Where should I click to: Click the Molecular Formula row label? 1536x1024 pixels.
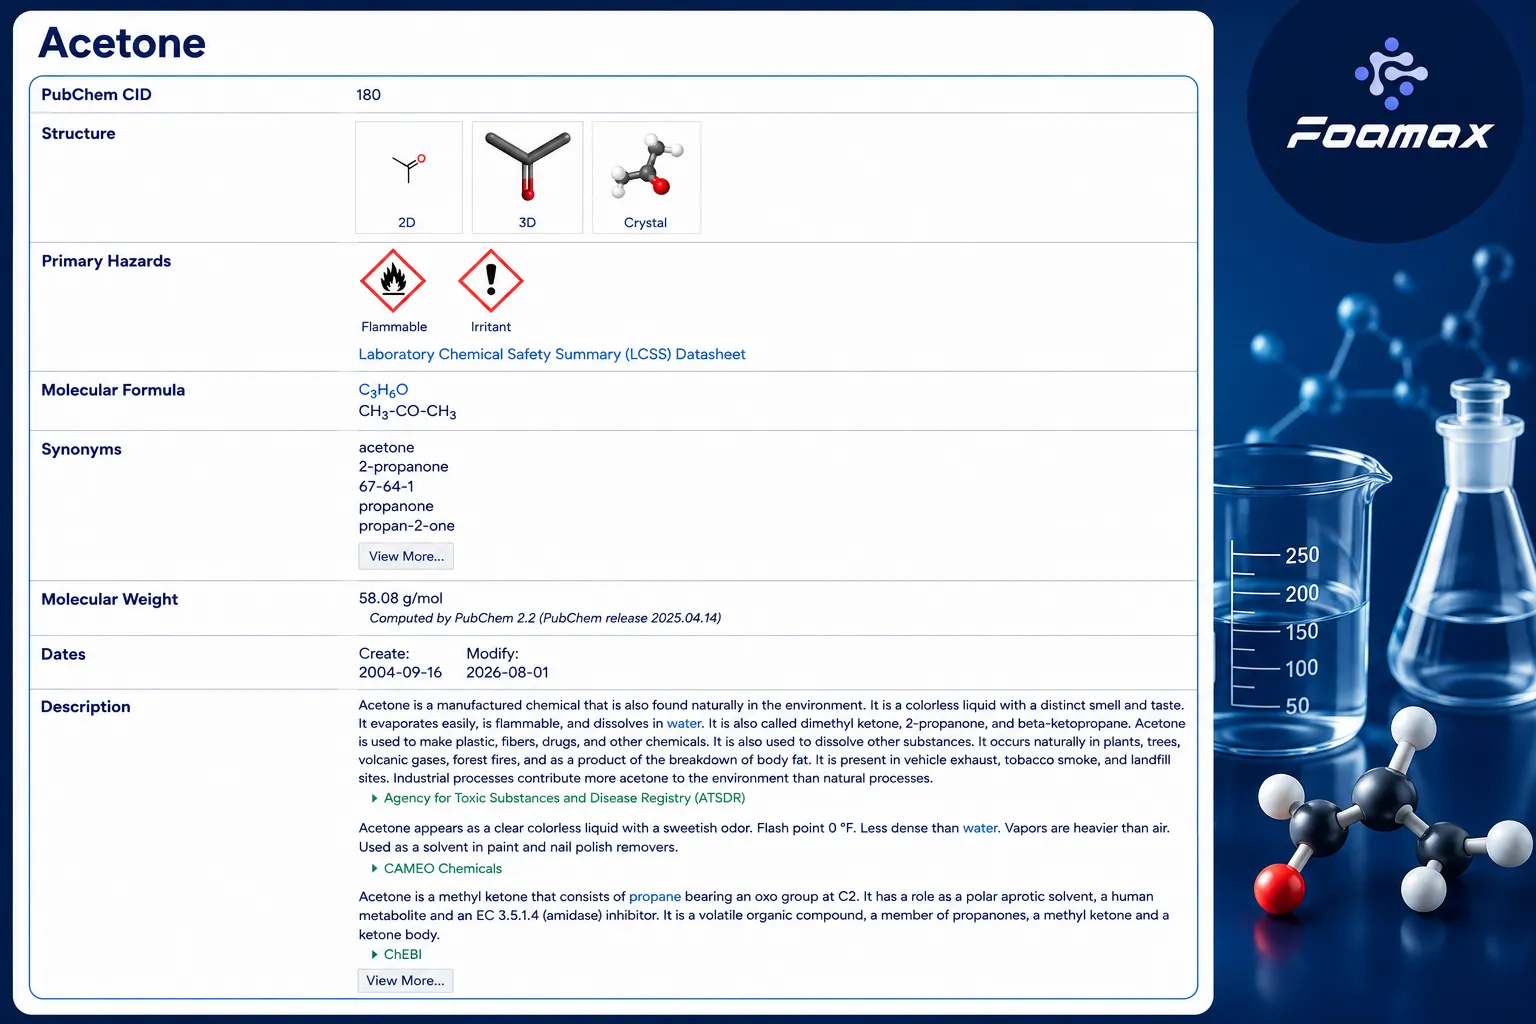click(x=113, y=390)
